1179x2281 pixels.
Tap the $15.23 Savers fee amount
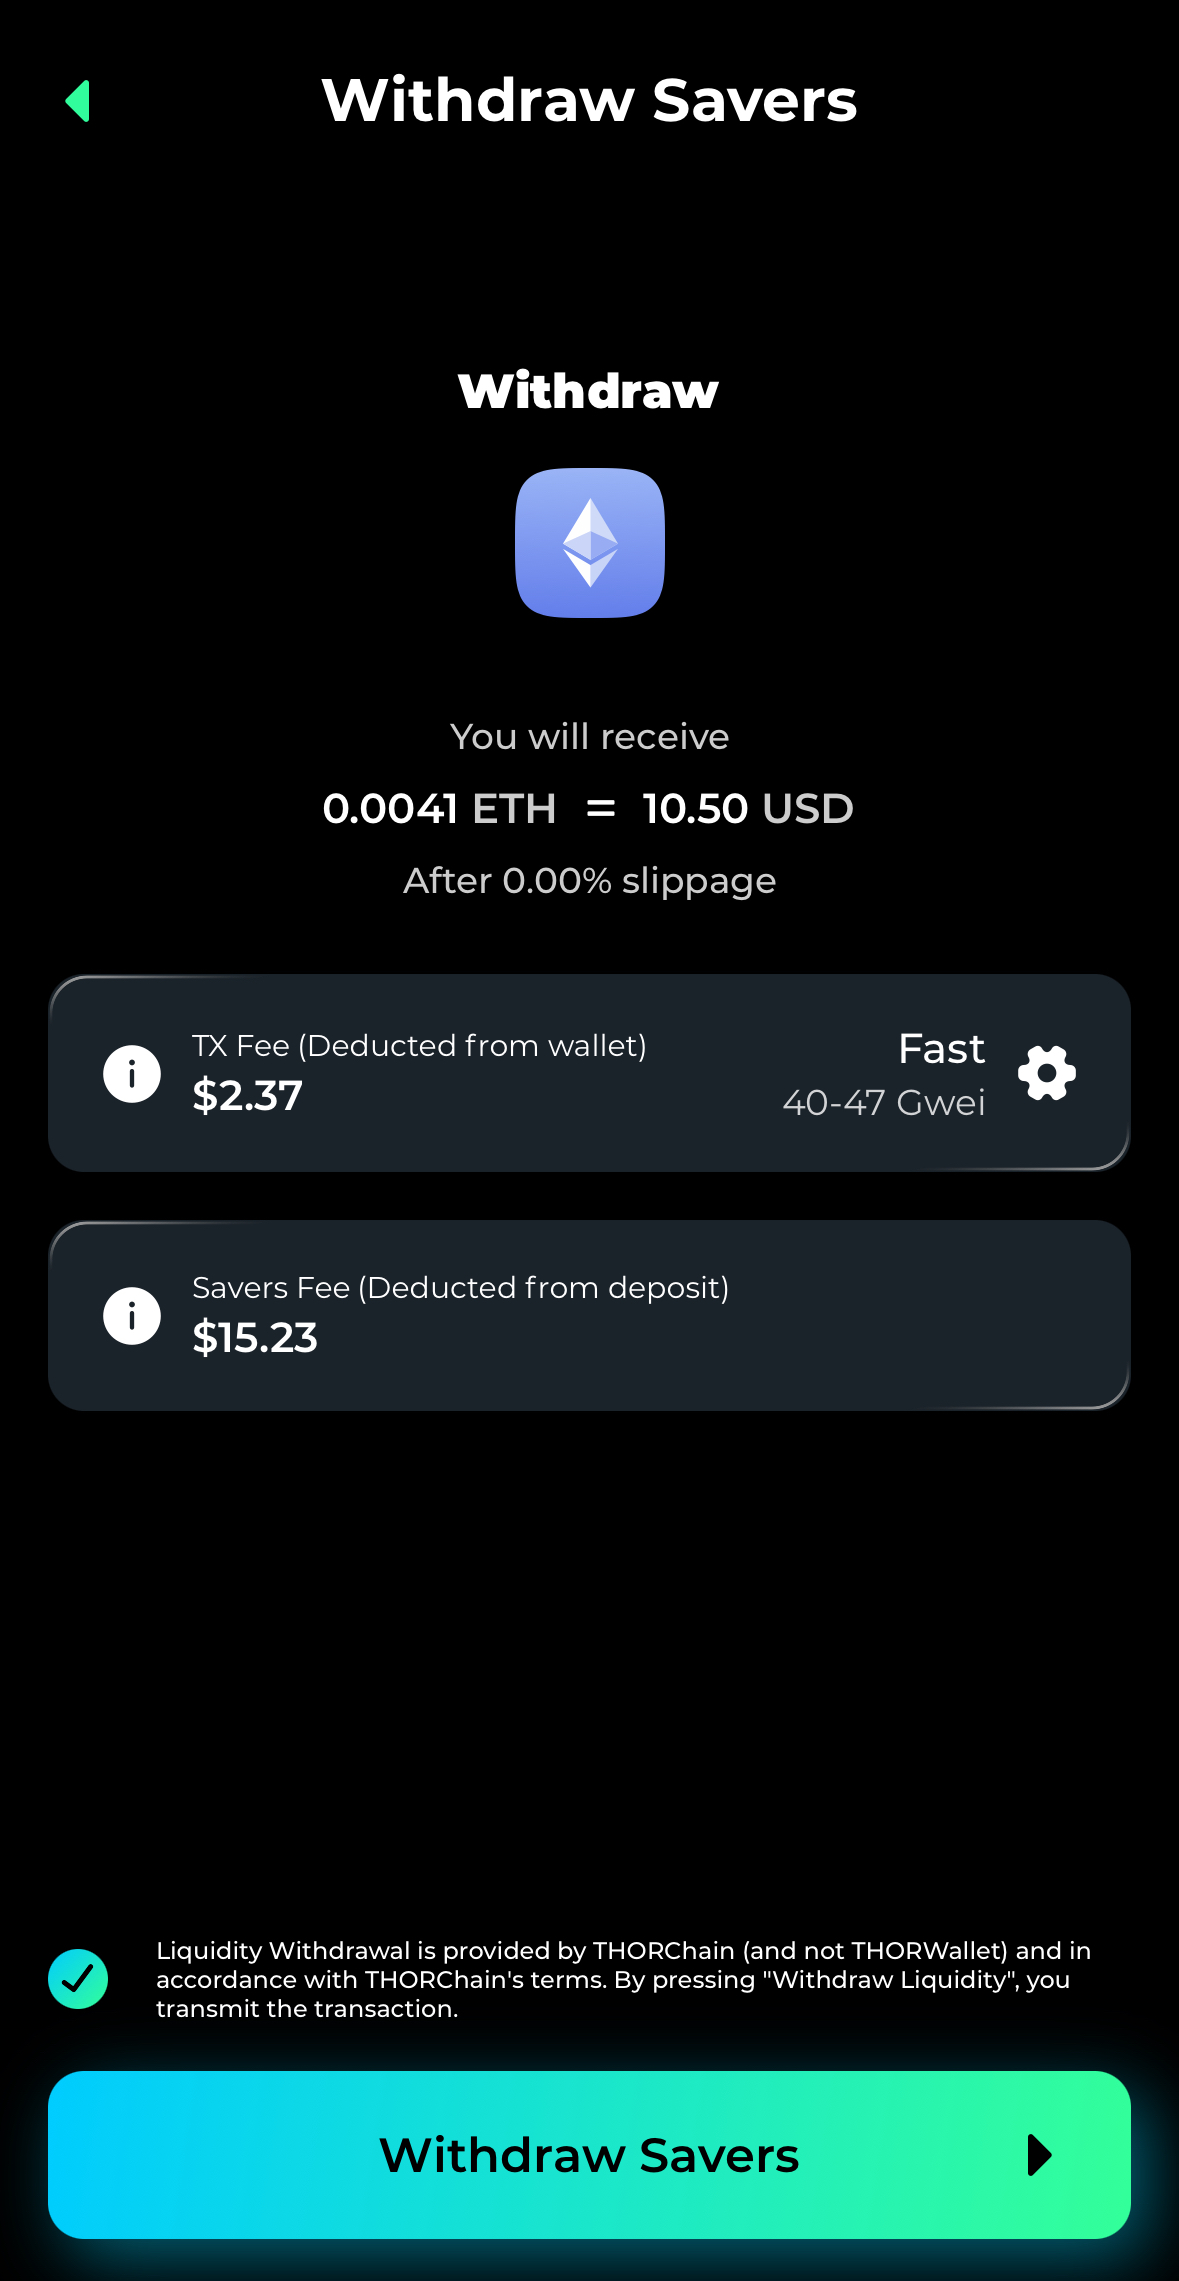255,1338
